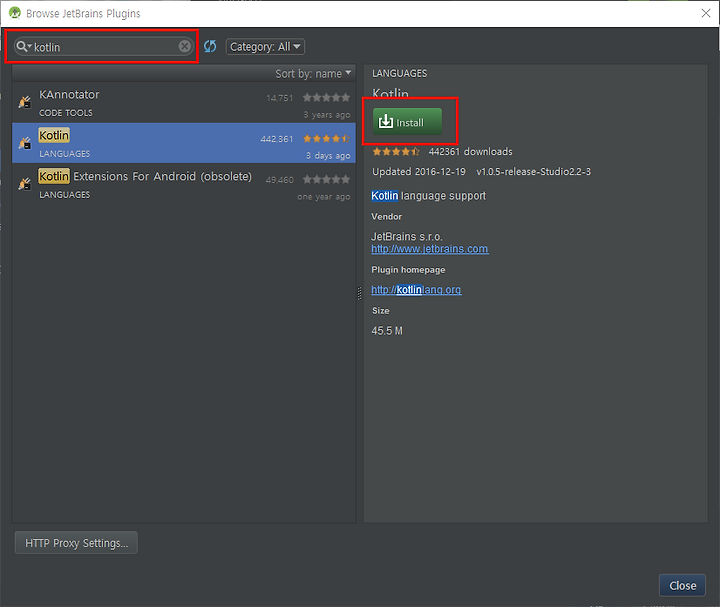Viewport: 720px width, 607px height.
Task: Select the KAnnotator plugin row
Action: click(184, 102)
